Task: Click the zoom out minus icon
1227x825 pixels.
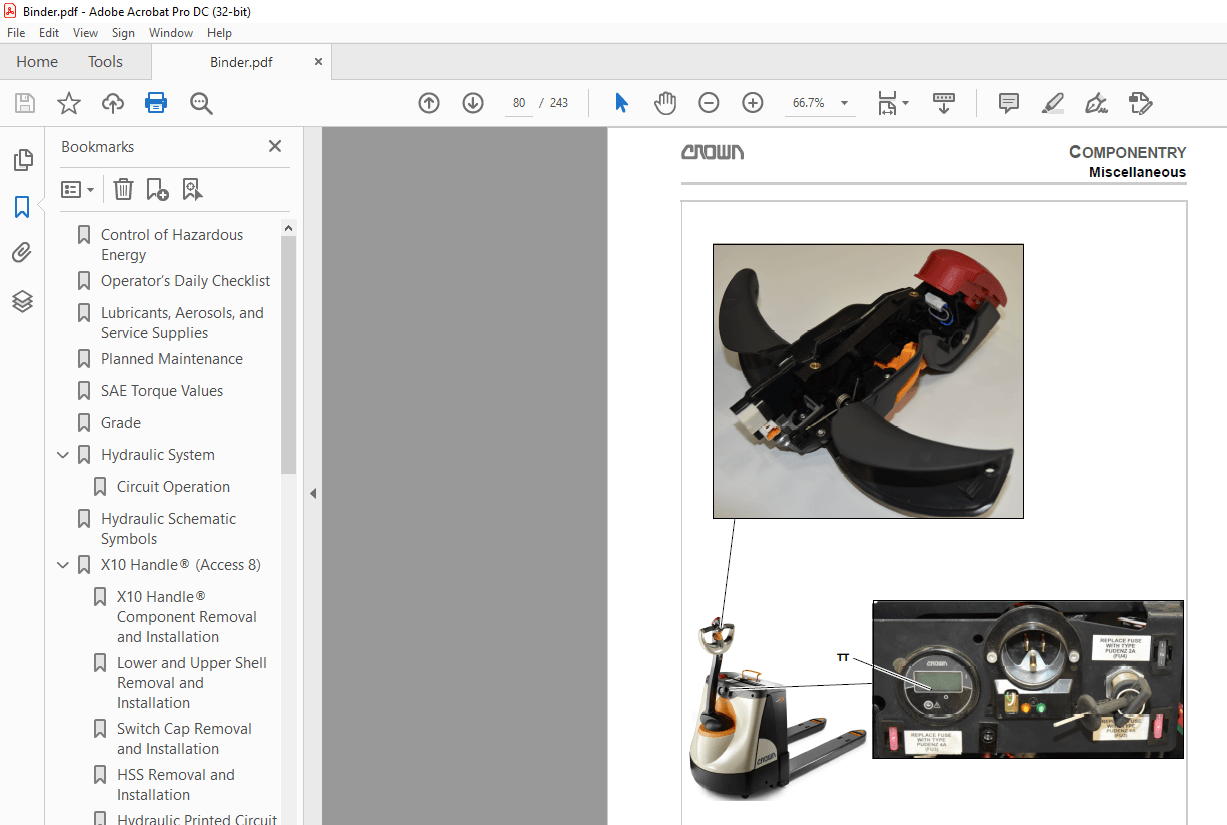Action: [x=709, y=103]
